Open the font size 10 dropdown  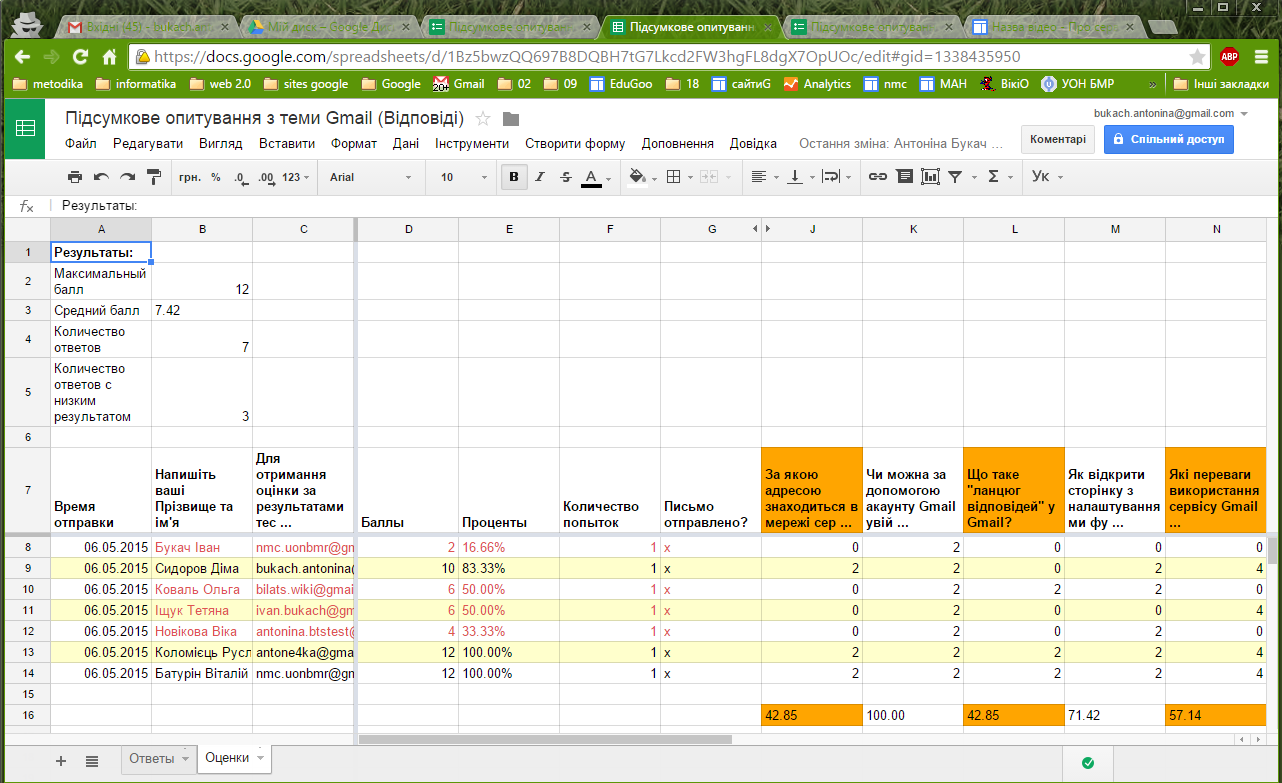(x=462, y=177)
